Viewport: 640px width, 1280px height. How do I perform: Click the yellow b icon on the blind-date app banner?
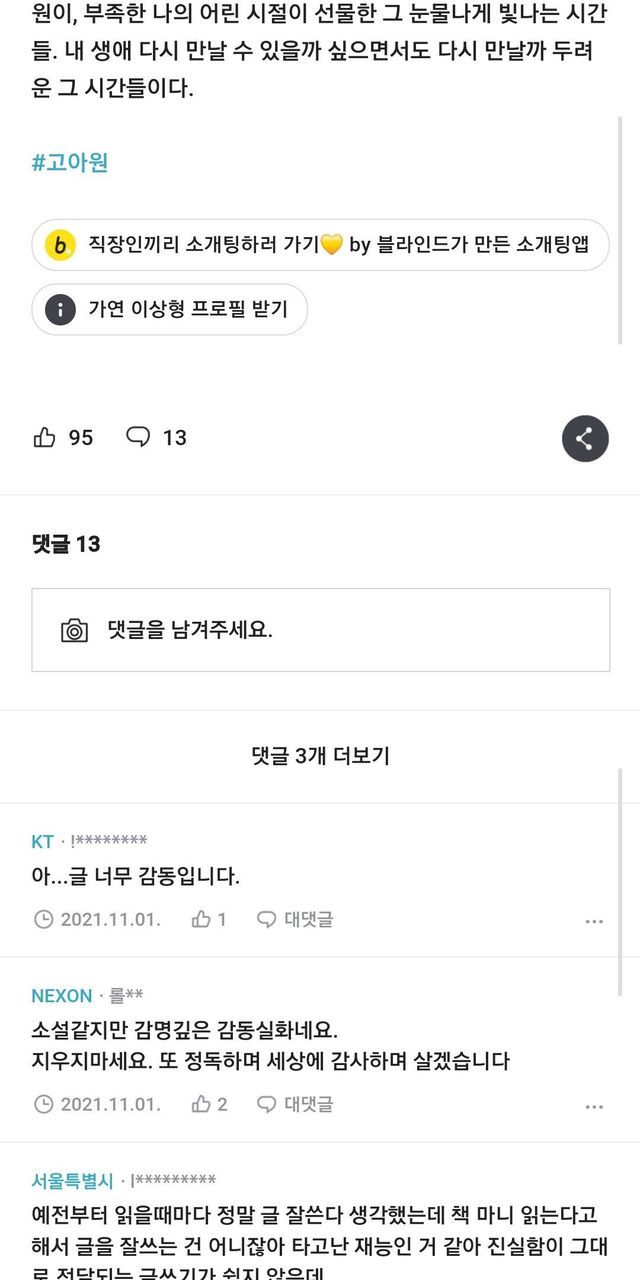point(61,245)
